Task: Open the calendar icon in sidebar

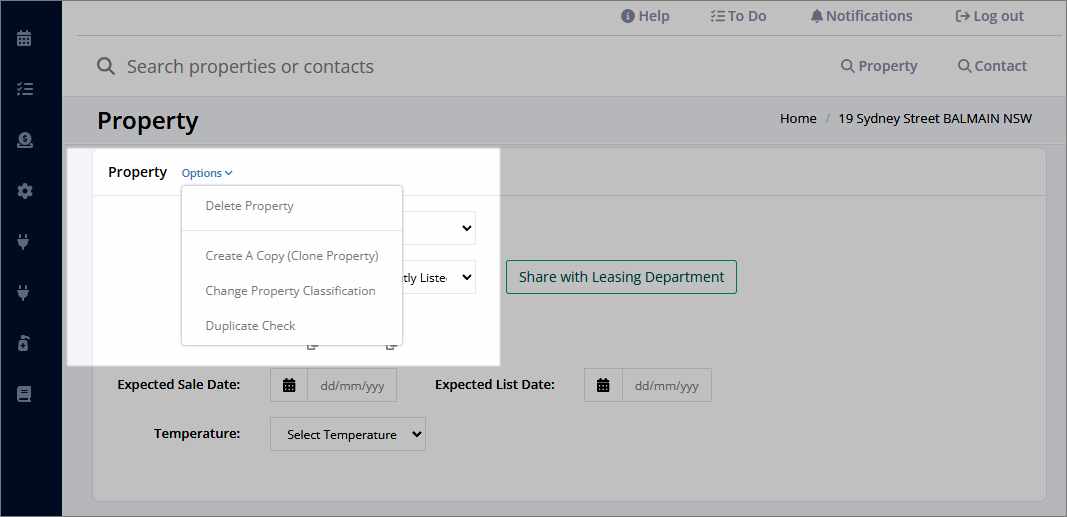Action: click(24, 38)
